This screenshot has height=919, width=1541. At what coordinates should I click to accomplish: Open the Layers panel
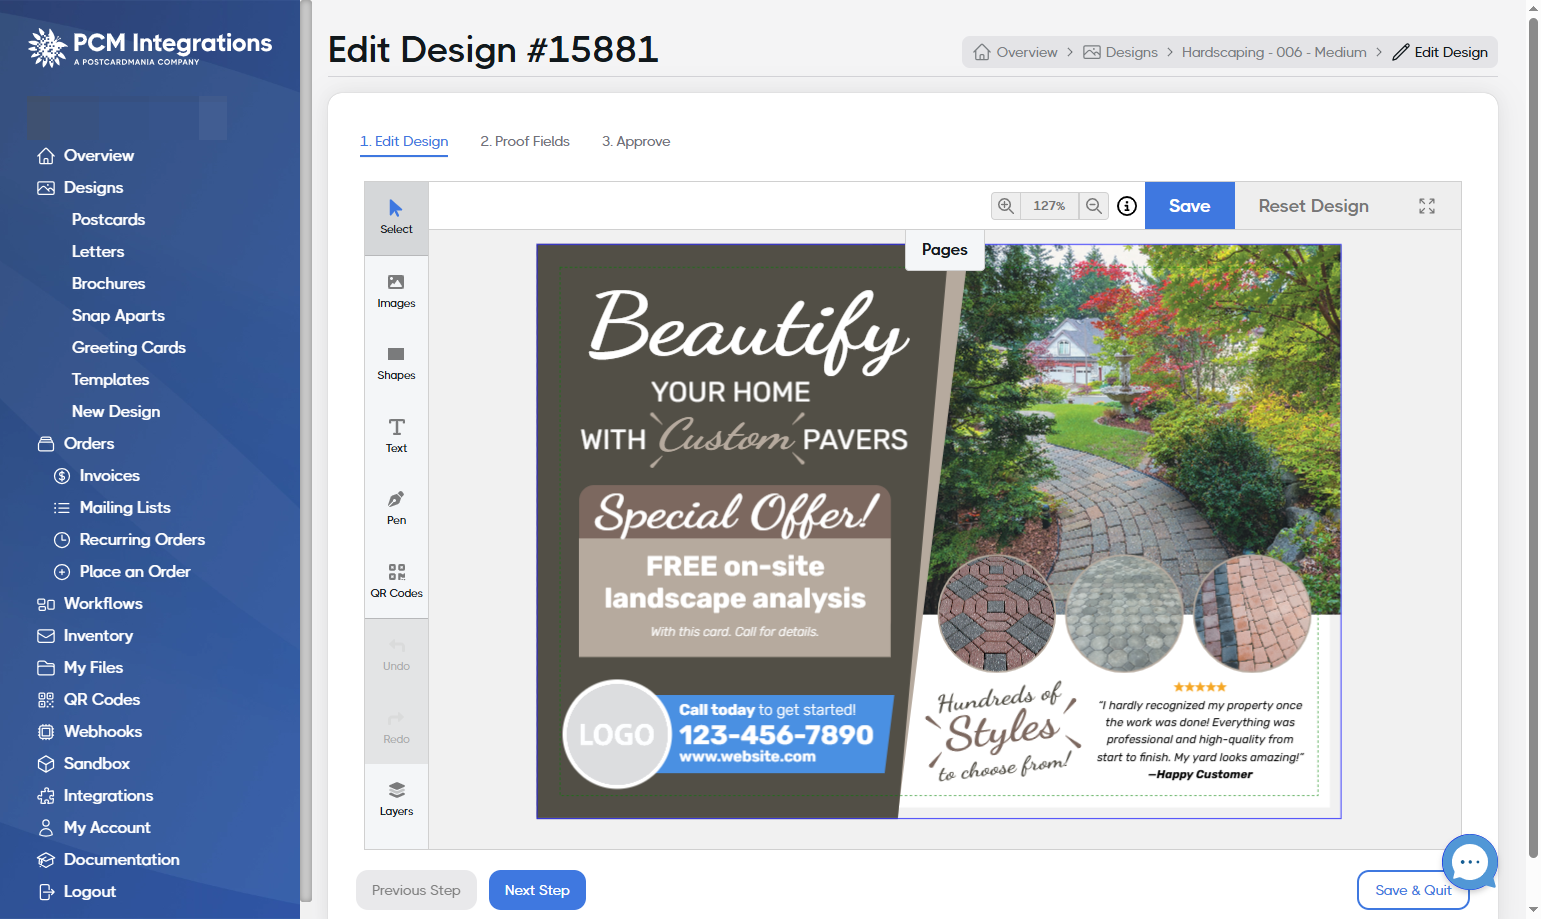[x=396, y=799]
